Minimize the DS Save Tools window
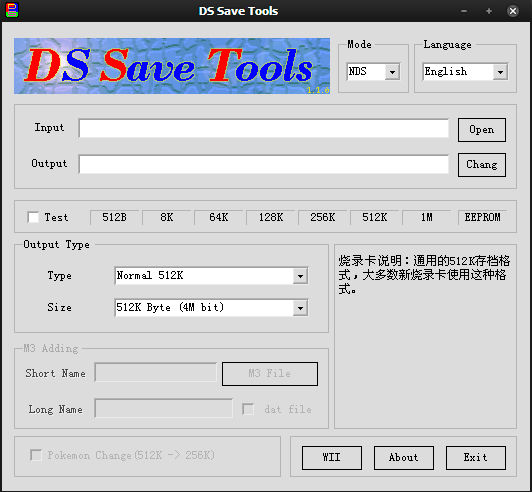Image resolution: width=532 pixels, height=492 pixels. 464,11
